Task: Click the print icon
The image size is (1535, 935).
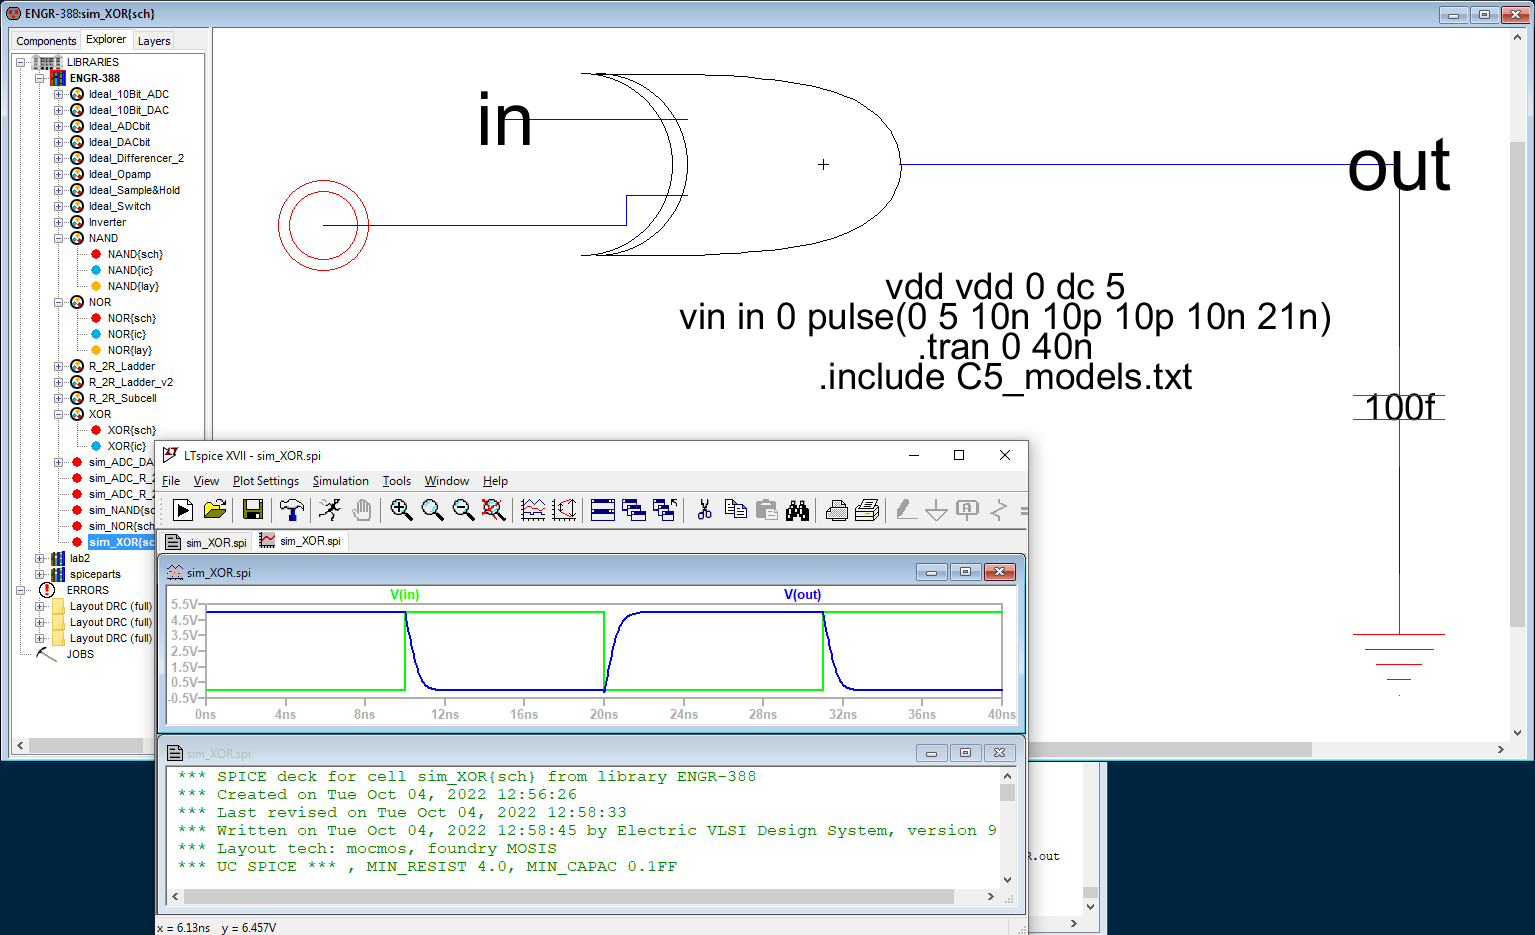Action: click(867, 510)
